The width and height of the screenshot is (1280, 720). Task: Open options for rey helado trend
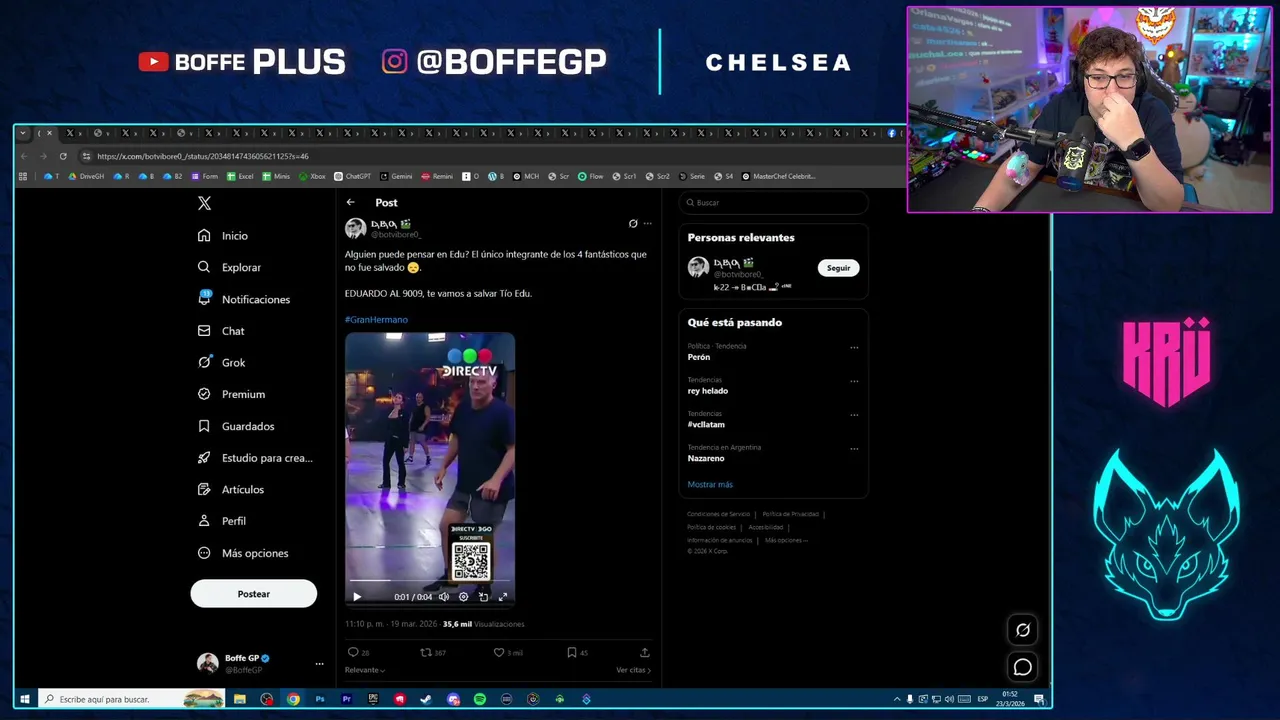(854, 381)
